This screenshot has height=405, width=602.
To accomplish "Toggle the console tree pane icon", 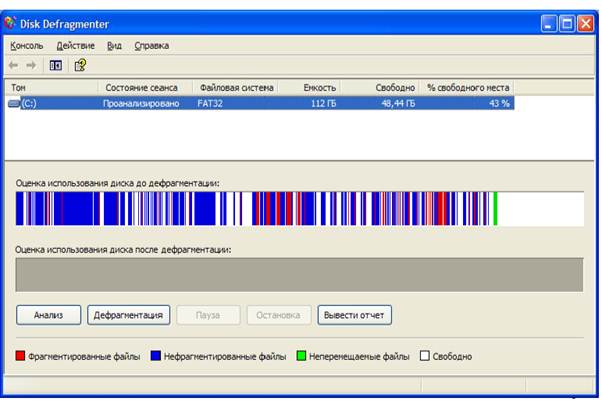I will (x=56, y=66).
